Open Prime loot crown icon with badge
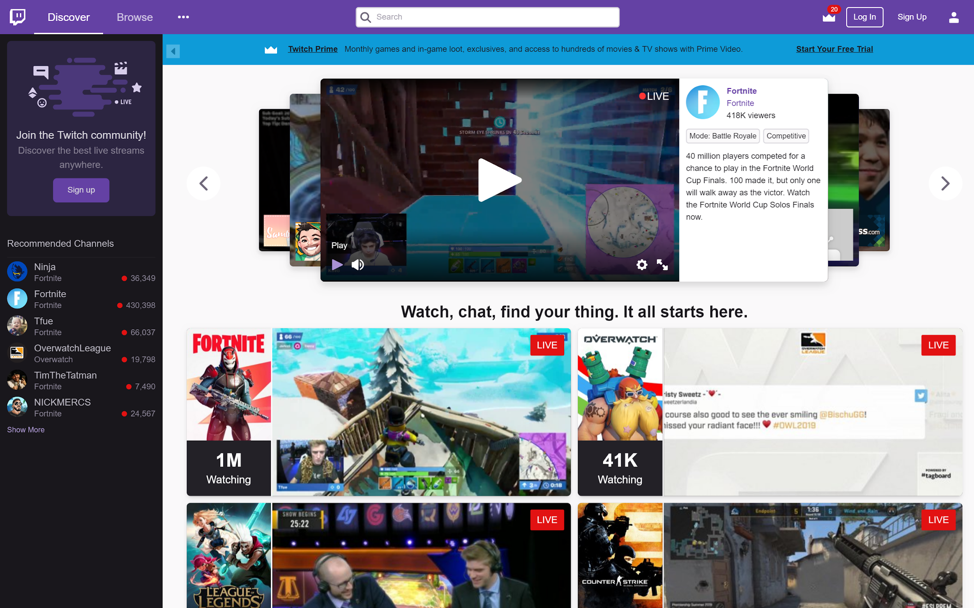 point(829,17)
